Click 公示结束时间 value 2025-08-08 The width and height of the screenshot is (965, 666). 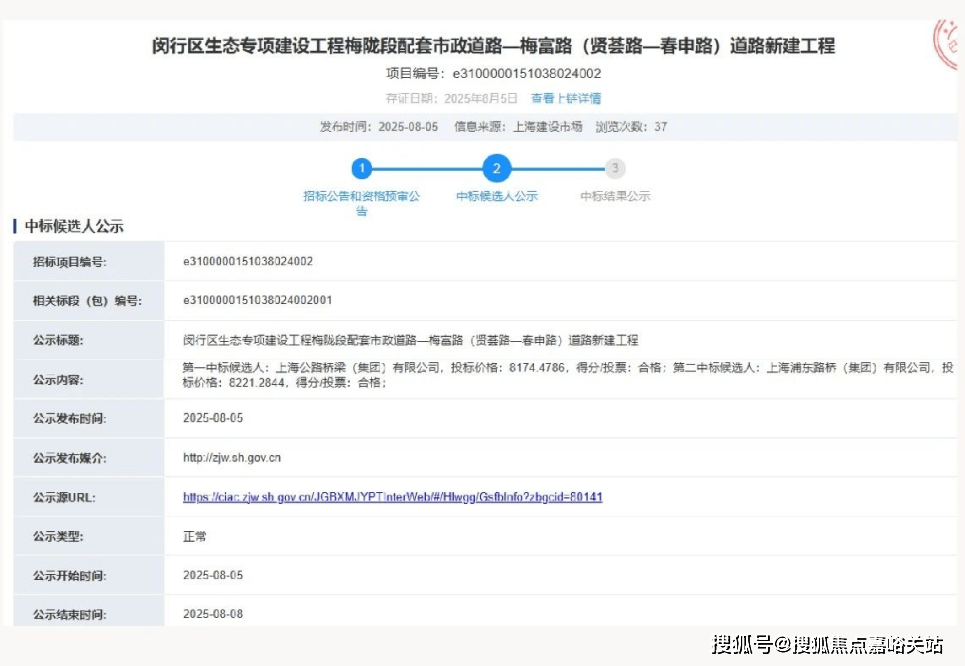(x=213, y=614)
